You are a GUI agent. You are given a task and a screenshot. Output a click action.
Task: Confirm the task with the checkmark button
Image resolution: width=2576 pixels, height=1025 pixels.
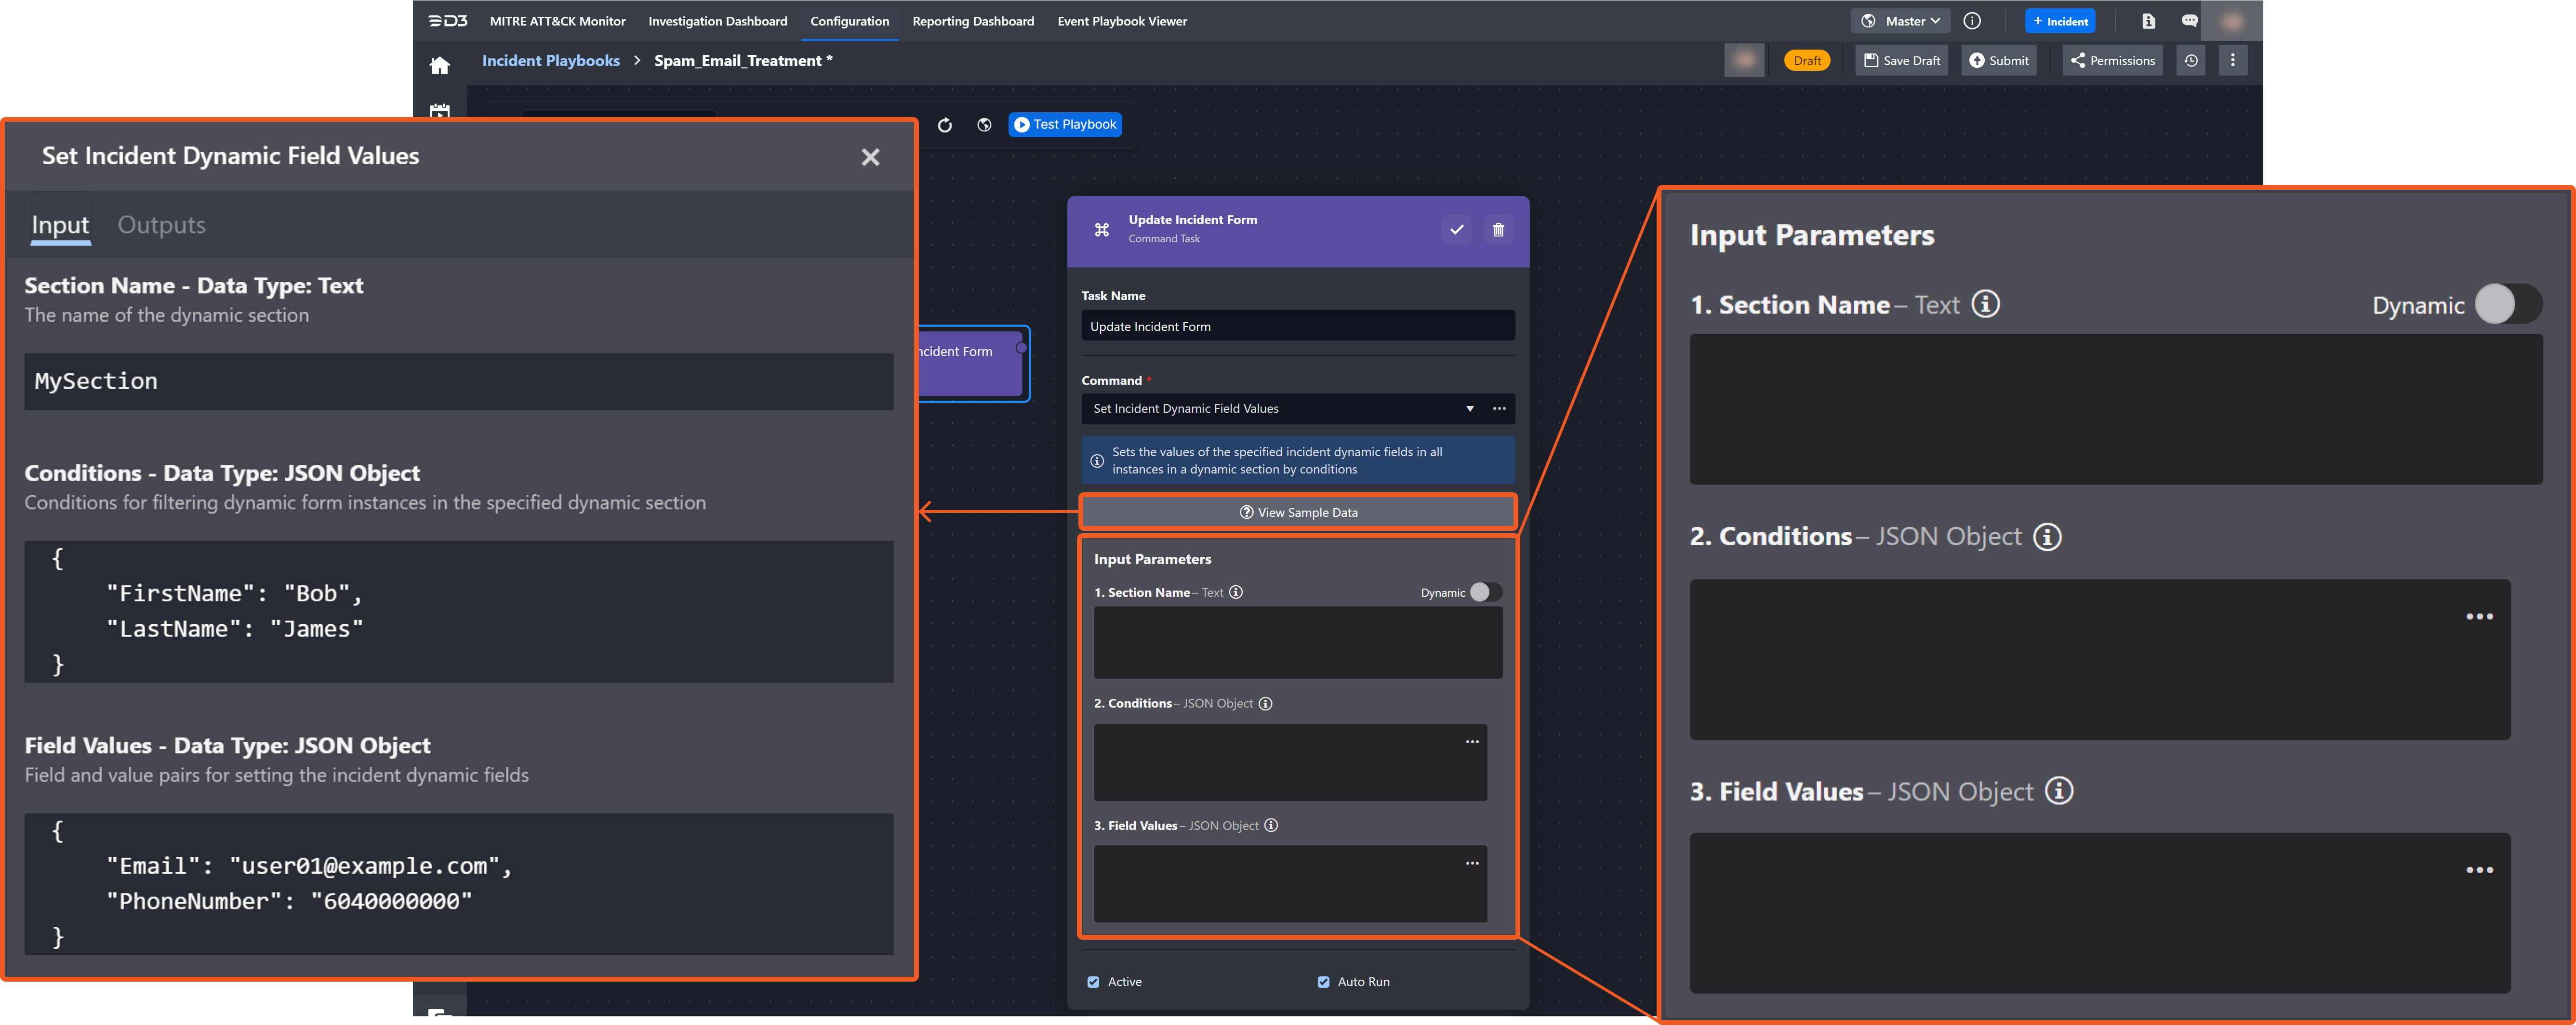pyautogui.click(x=1456, y=230)
